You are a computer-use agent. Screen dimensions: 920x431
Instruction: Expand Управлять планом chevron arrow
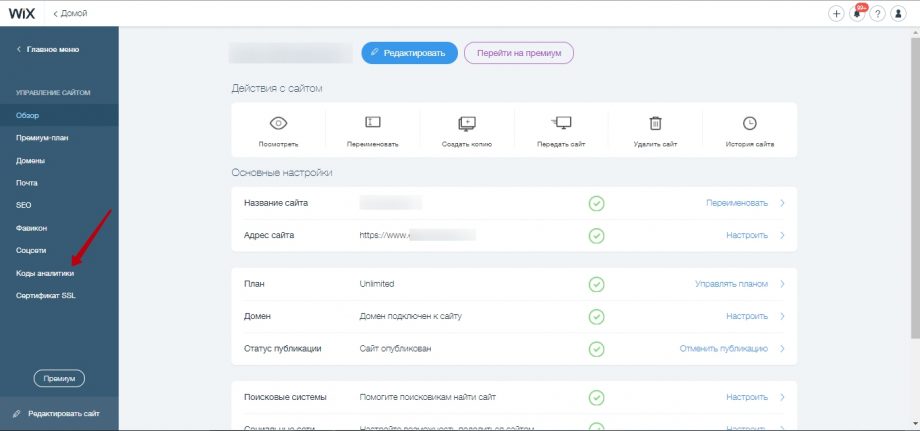[x=782, y=284]
